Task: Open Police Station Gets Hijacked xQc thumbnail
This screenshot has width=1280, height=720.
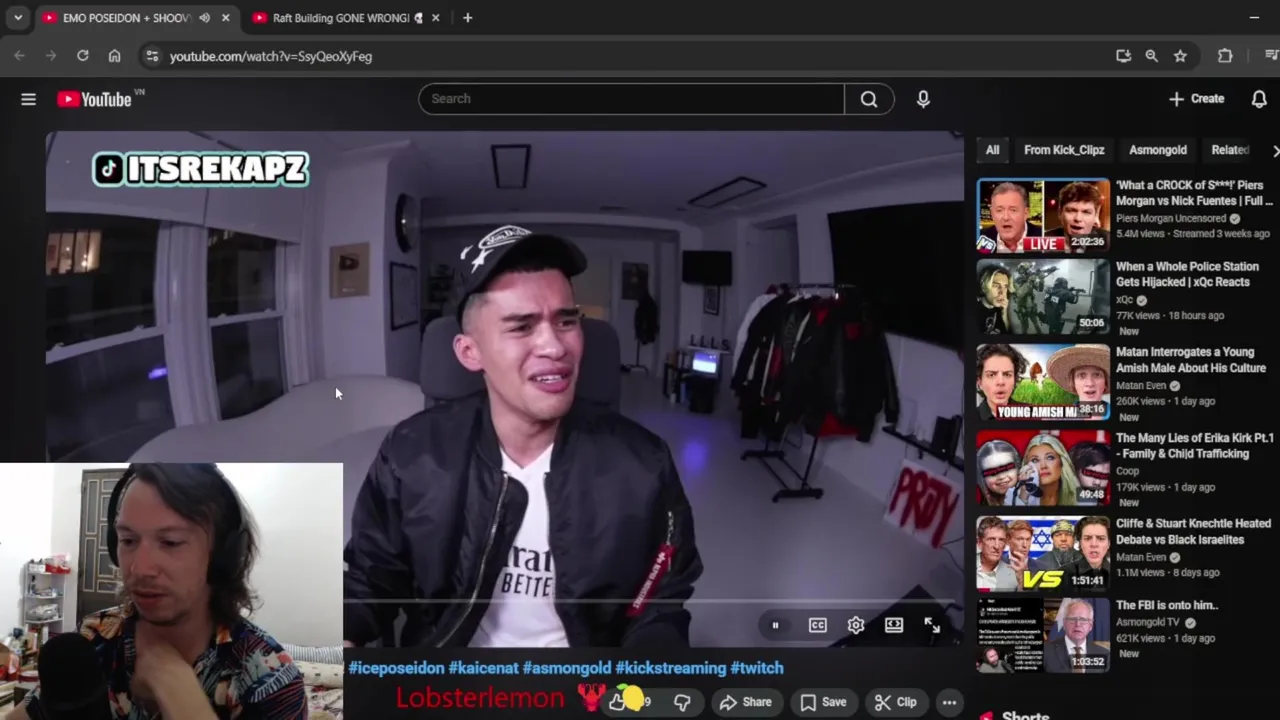Action: click(1043, 296)
